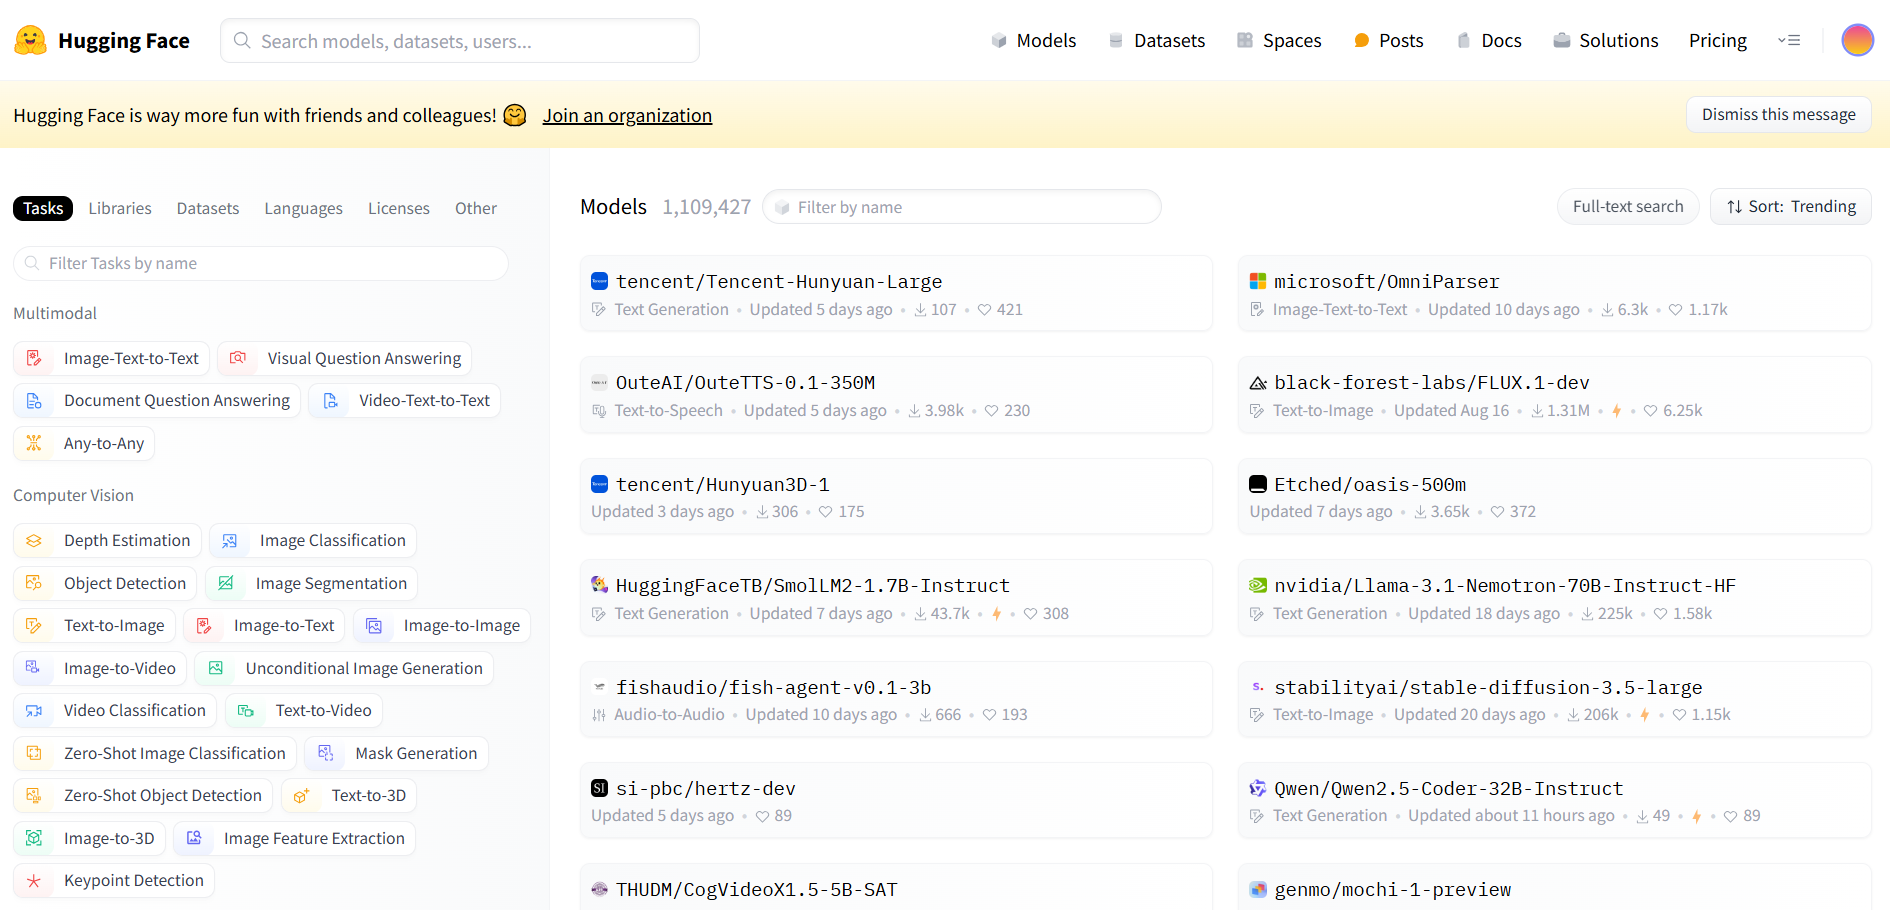The image size is (1890, 910).
Task: Click the Image Segmentation task icon
Action: [x=226, y=583]
